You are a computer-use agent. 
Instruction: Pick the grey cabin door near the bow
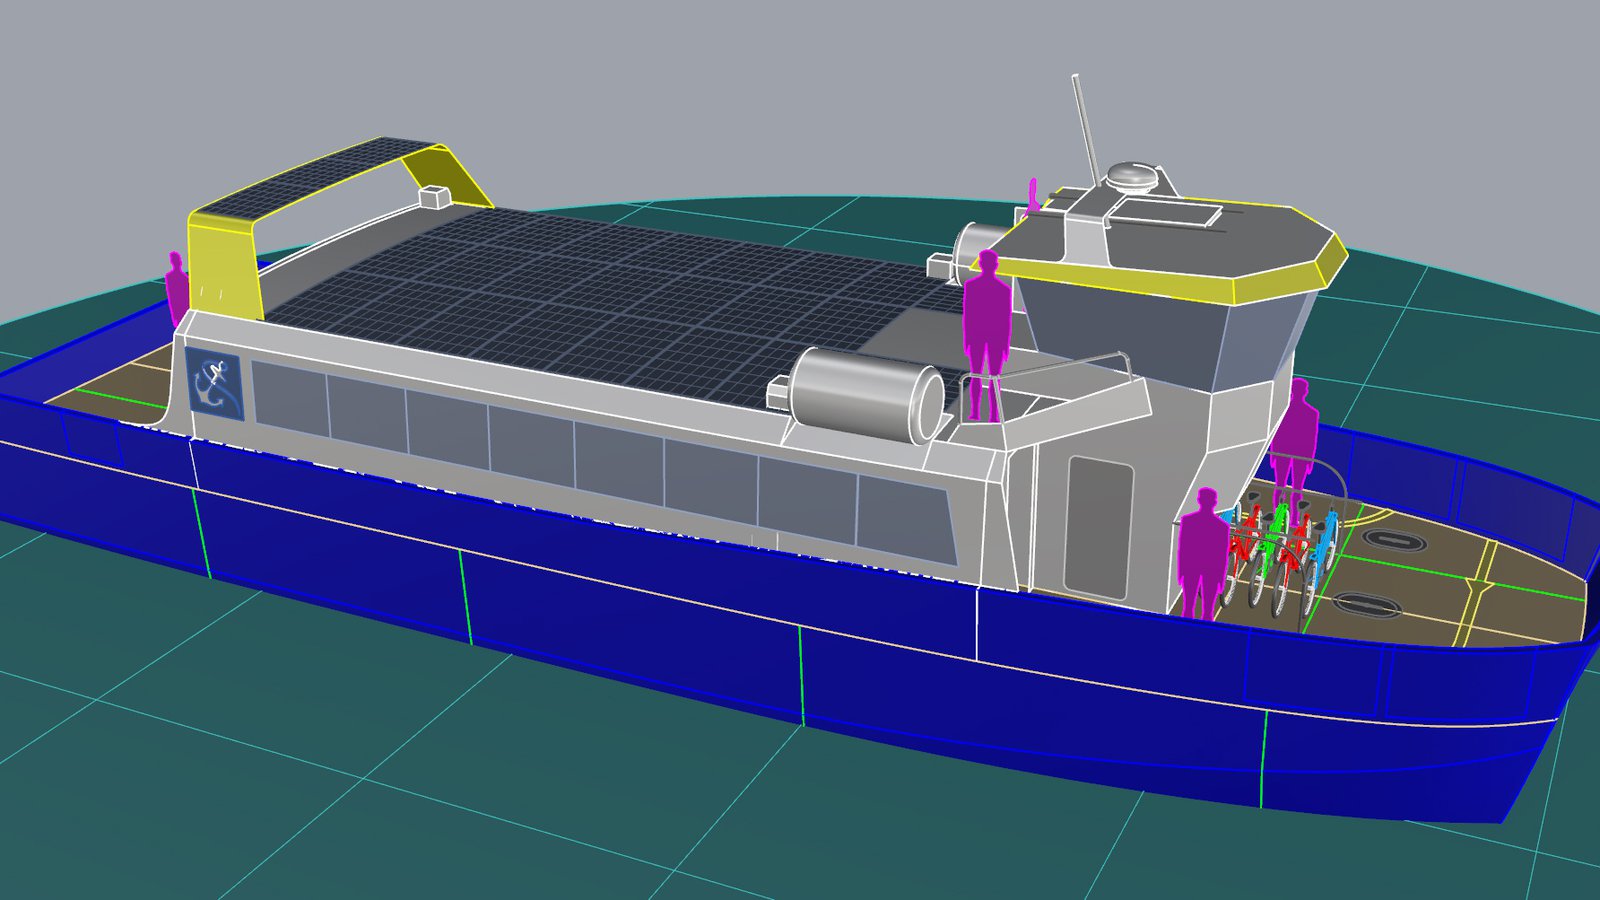[1098, 528]
